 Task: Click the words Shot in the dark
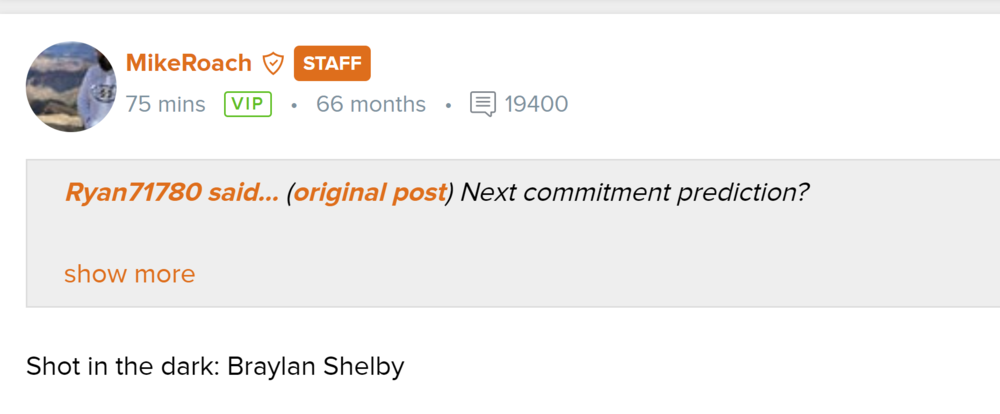click(121, 367)
